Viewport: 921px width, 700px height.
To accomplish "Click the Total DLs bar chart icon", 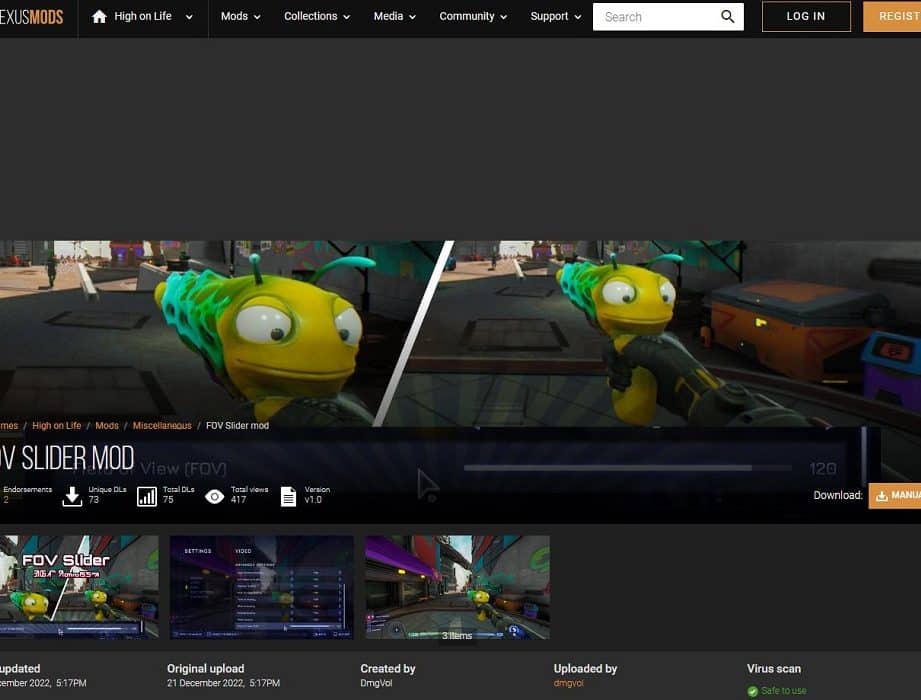I will click(147, 496).
